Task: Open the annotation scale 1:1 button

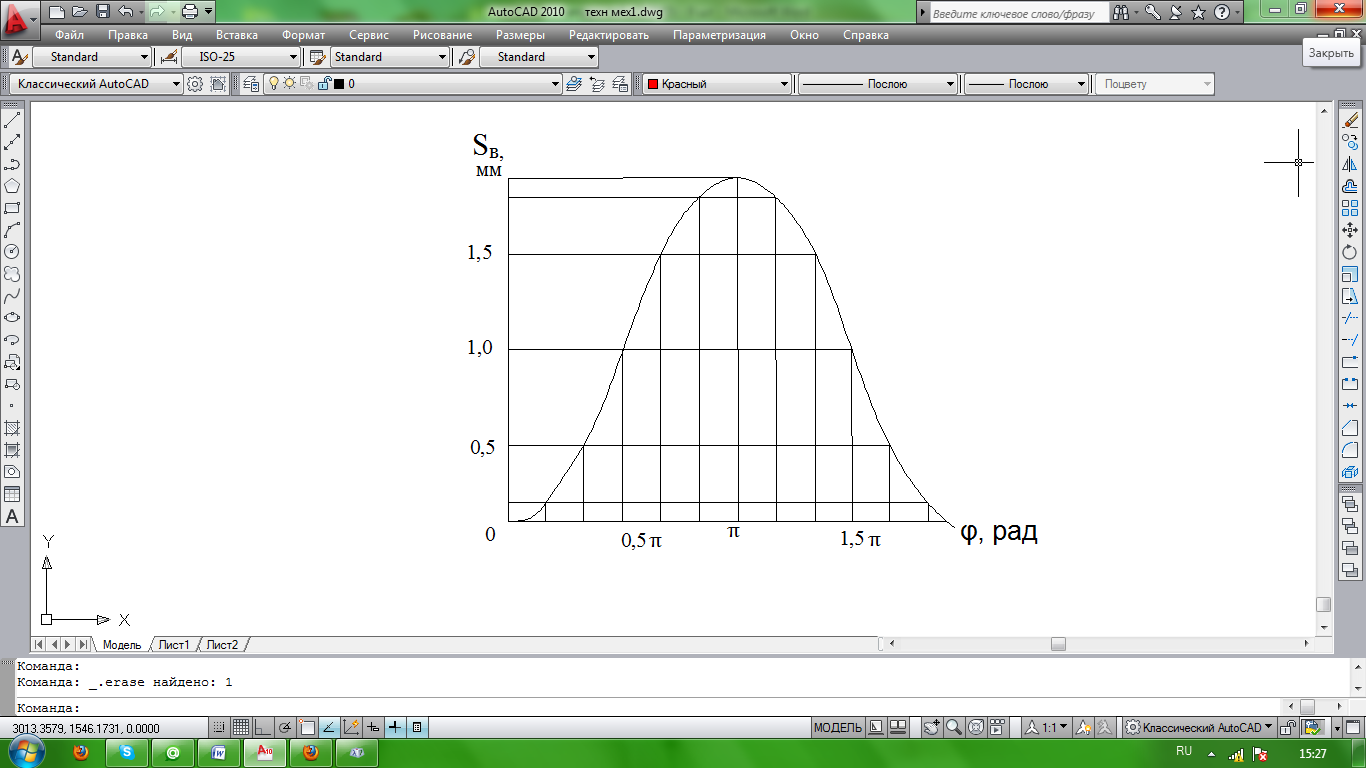Action: (1046, 728)
